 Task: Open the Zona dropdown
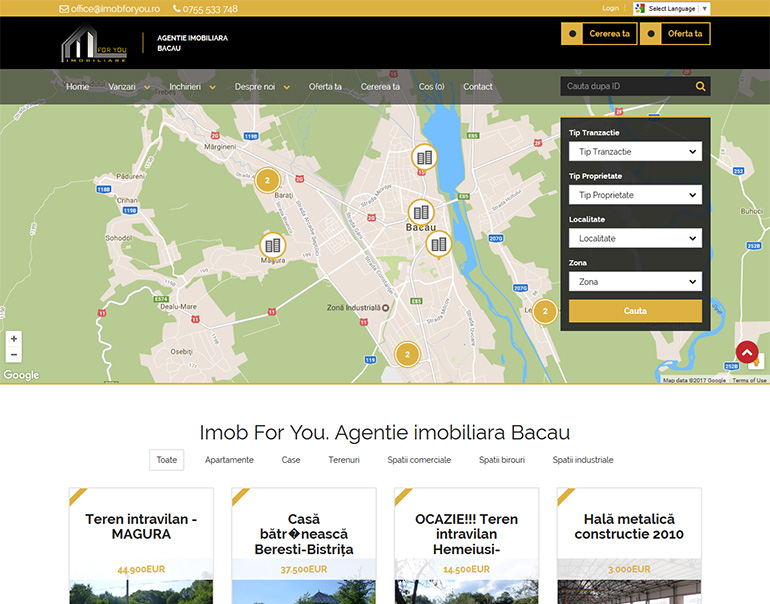(635, 282)
